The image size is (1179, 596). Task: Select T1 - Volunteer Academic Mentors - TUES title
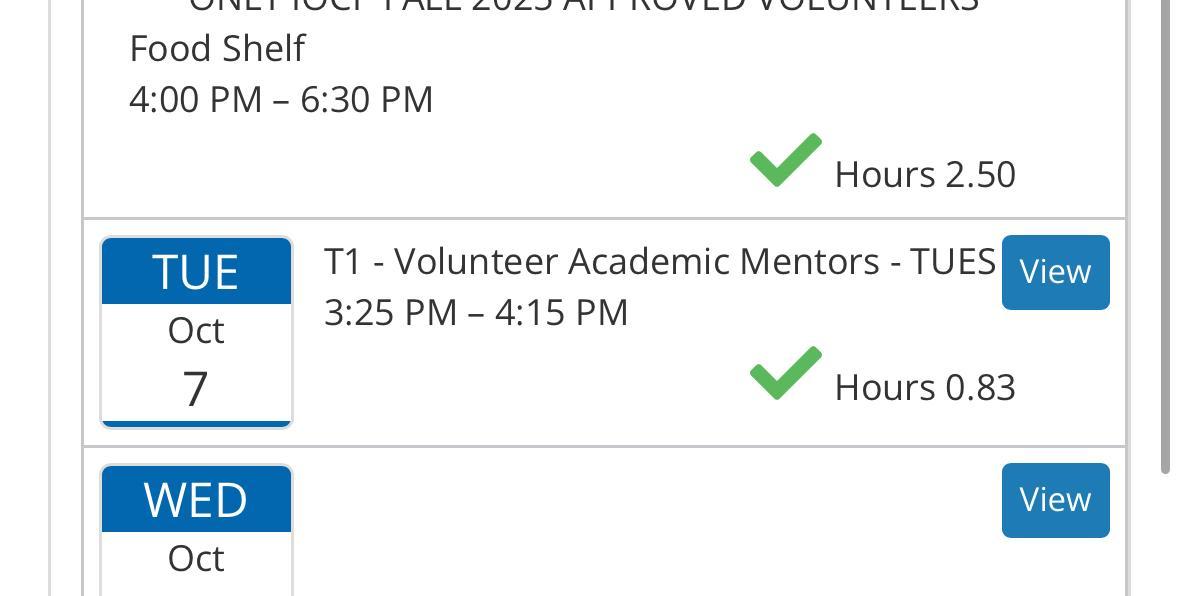click(x=659, y=261)
